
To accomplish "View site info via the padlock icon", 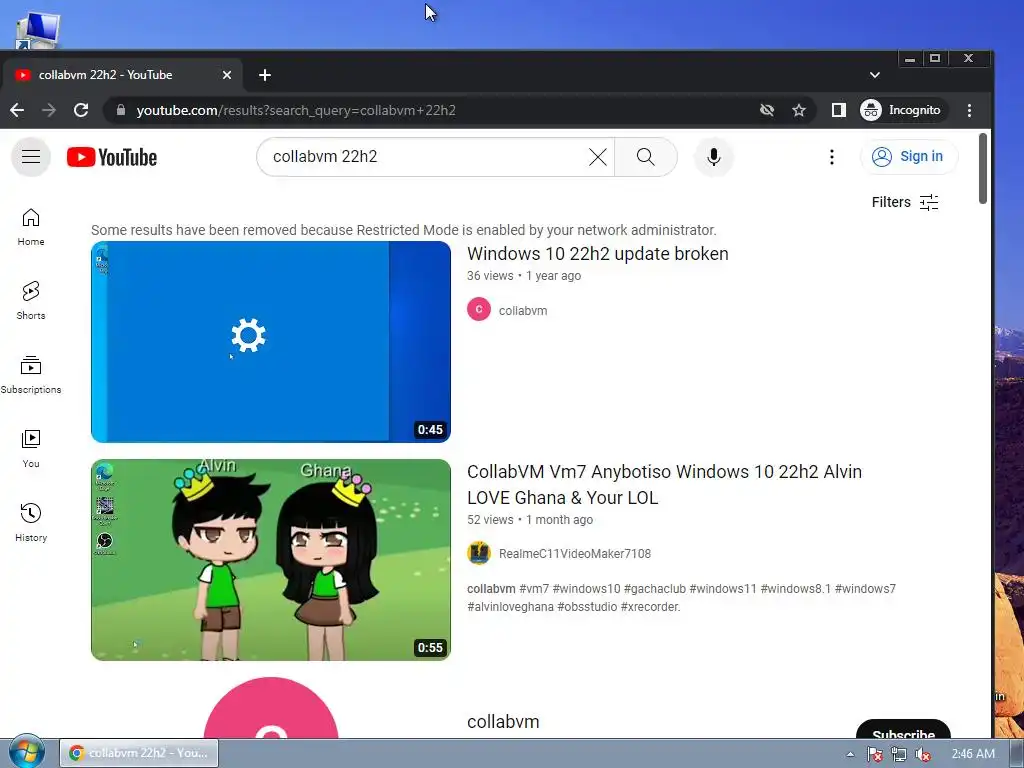I will [121, 110].
